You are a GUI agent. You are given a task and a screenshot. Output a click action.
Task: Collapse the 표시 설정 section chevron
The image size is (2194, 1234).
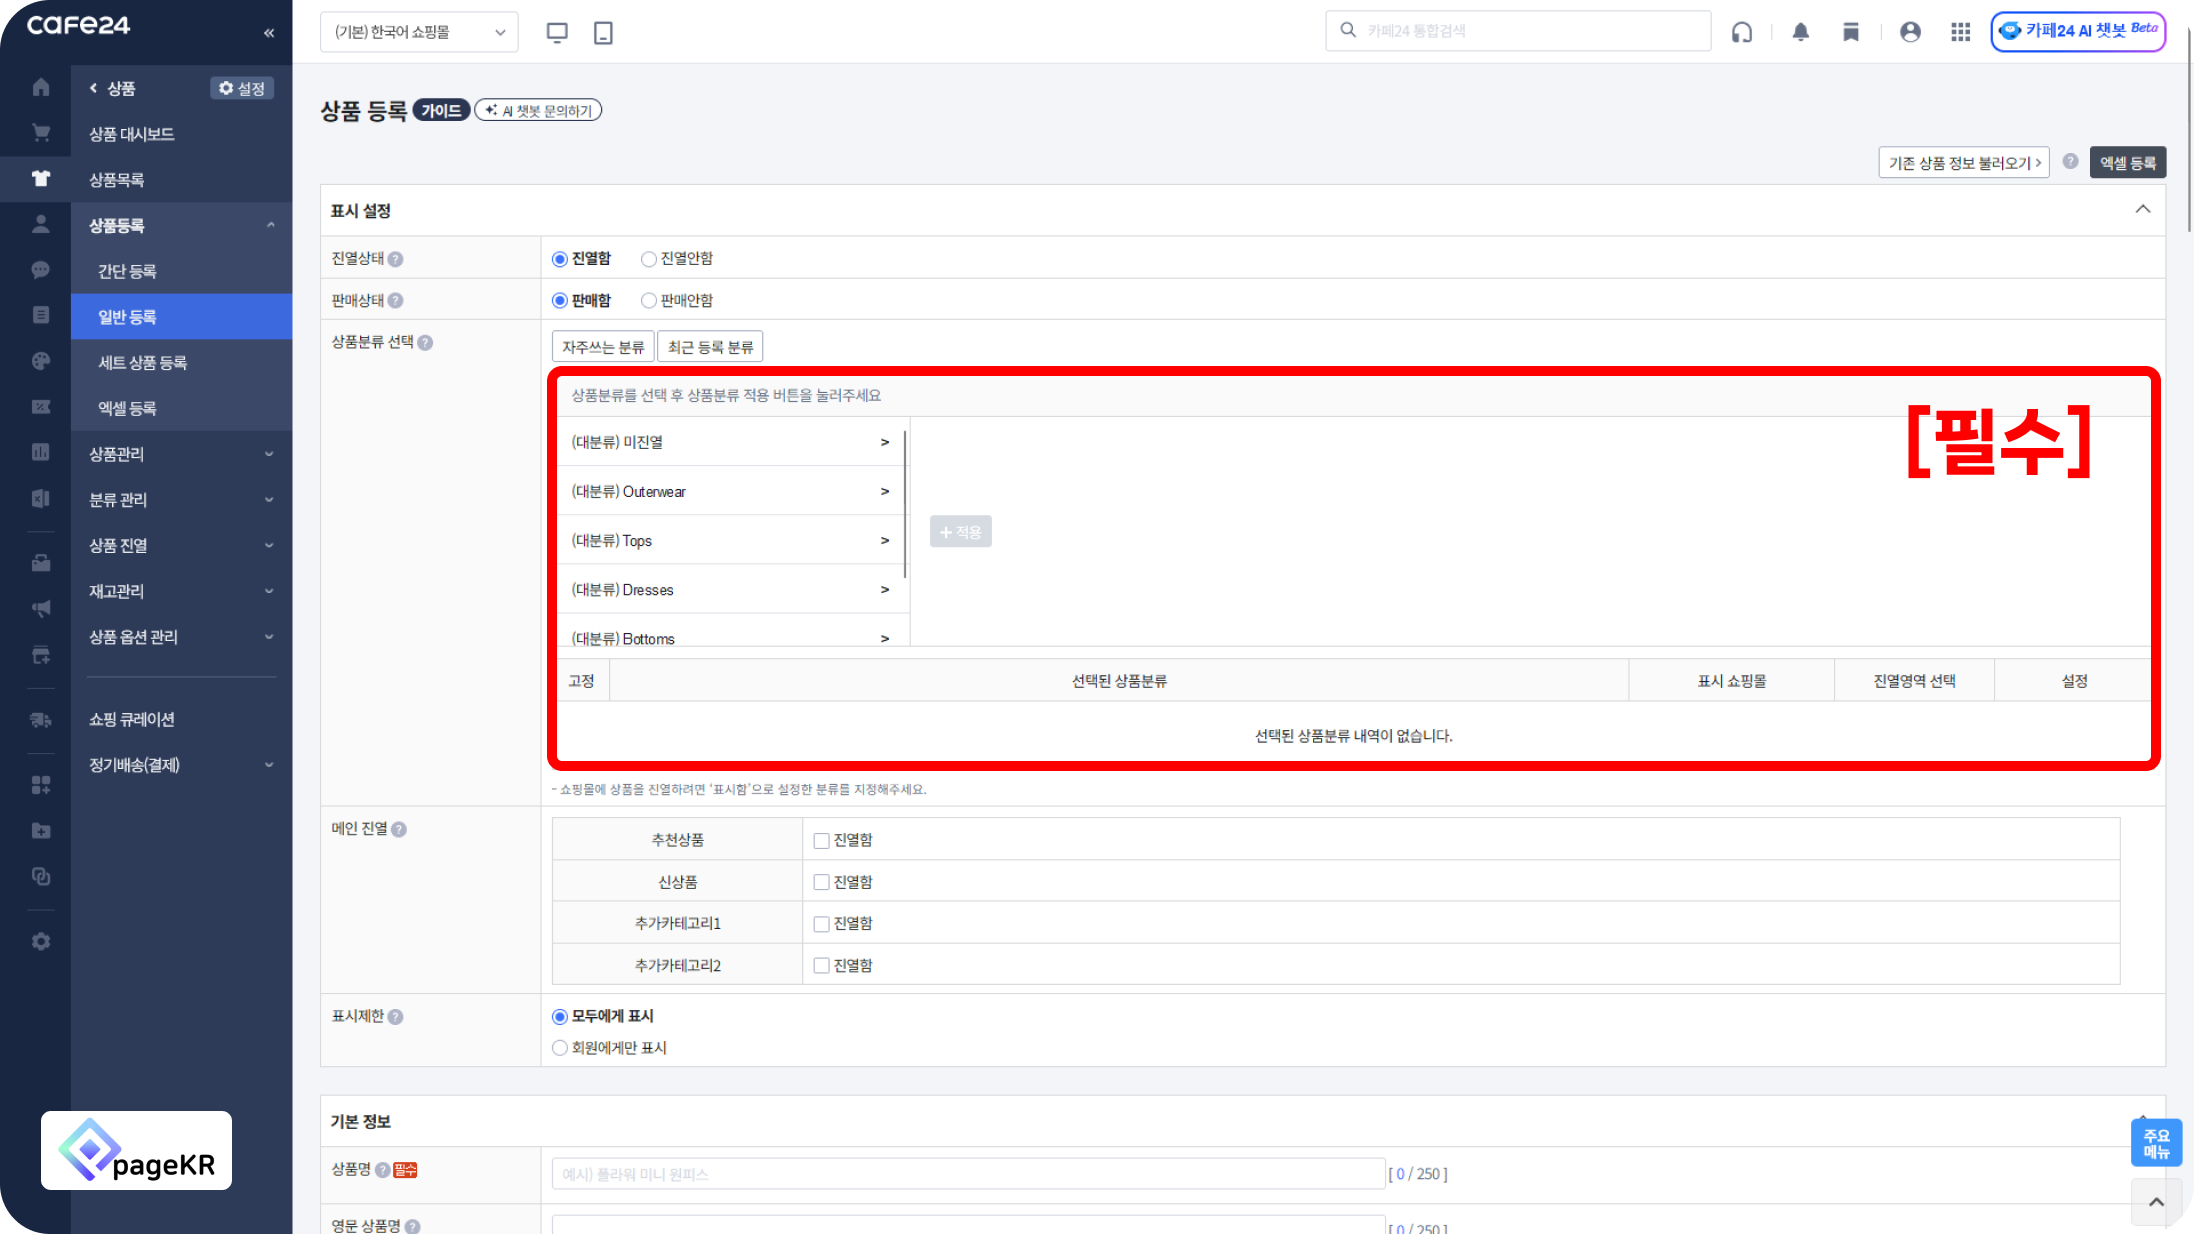[2142, 210]
